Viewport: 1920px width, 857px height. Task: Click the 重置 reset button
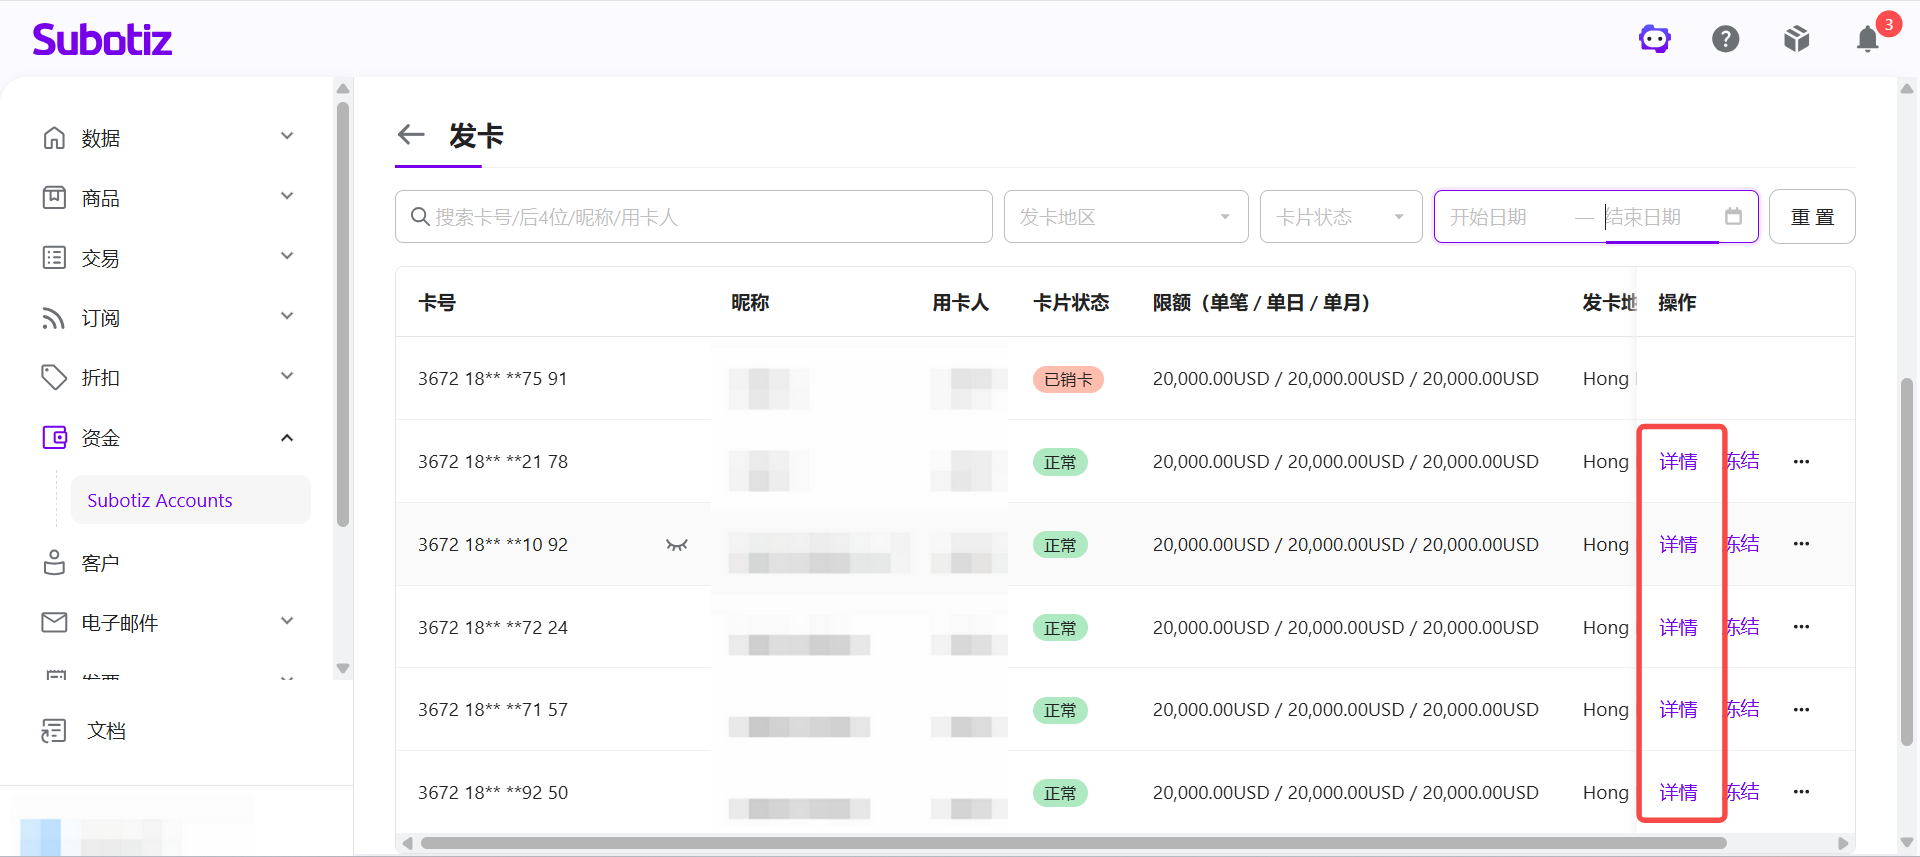1812,217
